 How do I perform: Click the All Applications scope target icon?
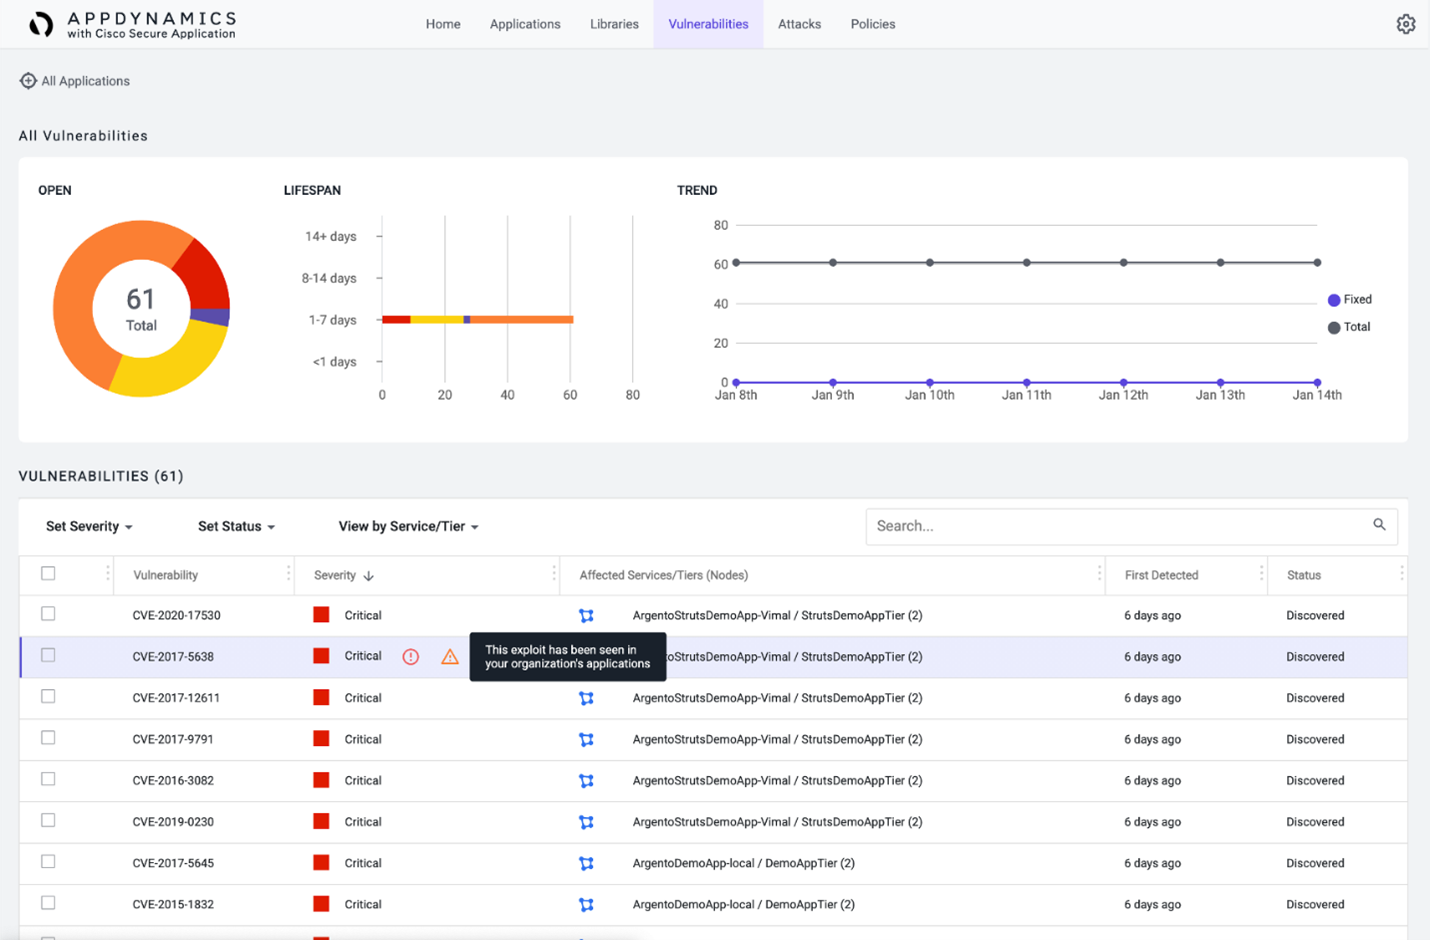point(28,81)
